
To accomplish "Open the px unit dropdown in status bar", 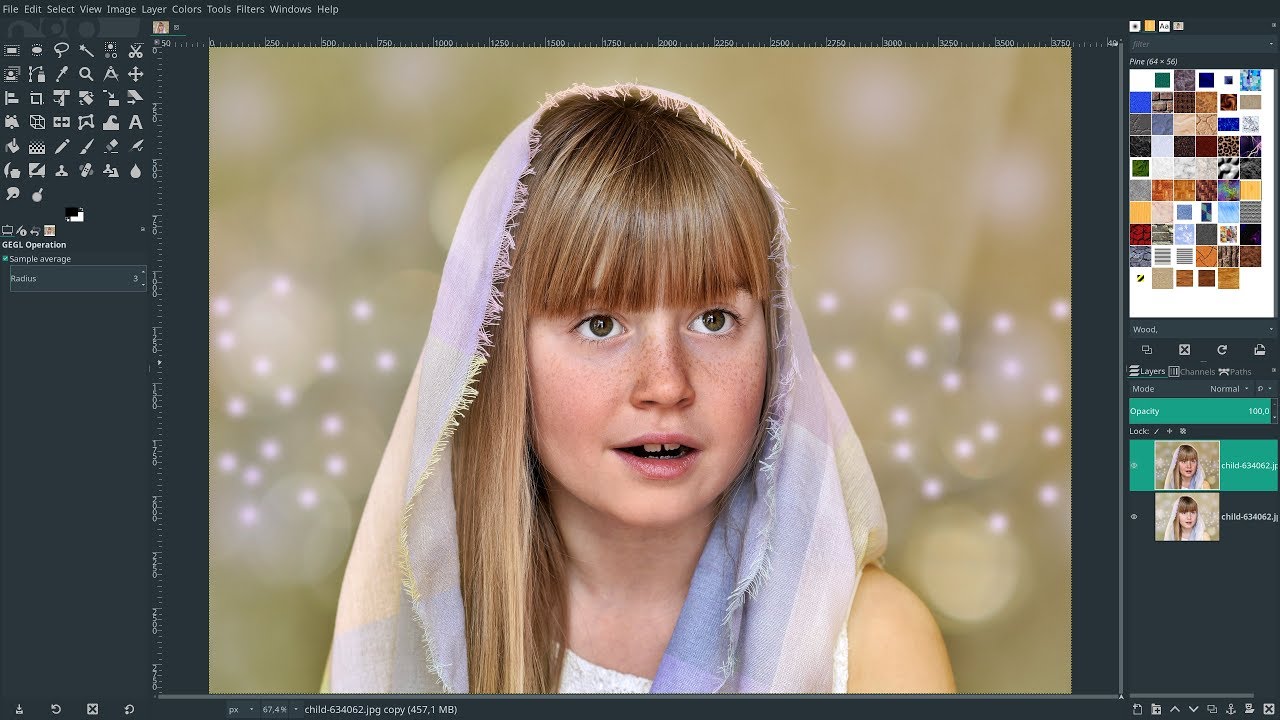I will coord(240,709).
